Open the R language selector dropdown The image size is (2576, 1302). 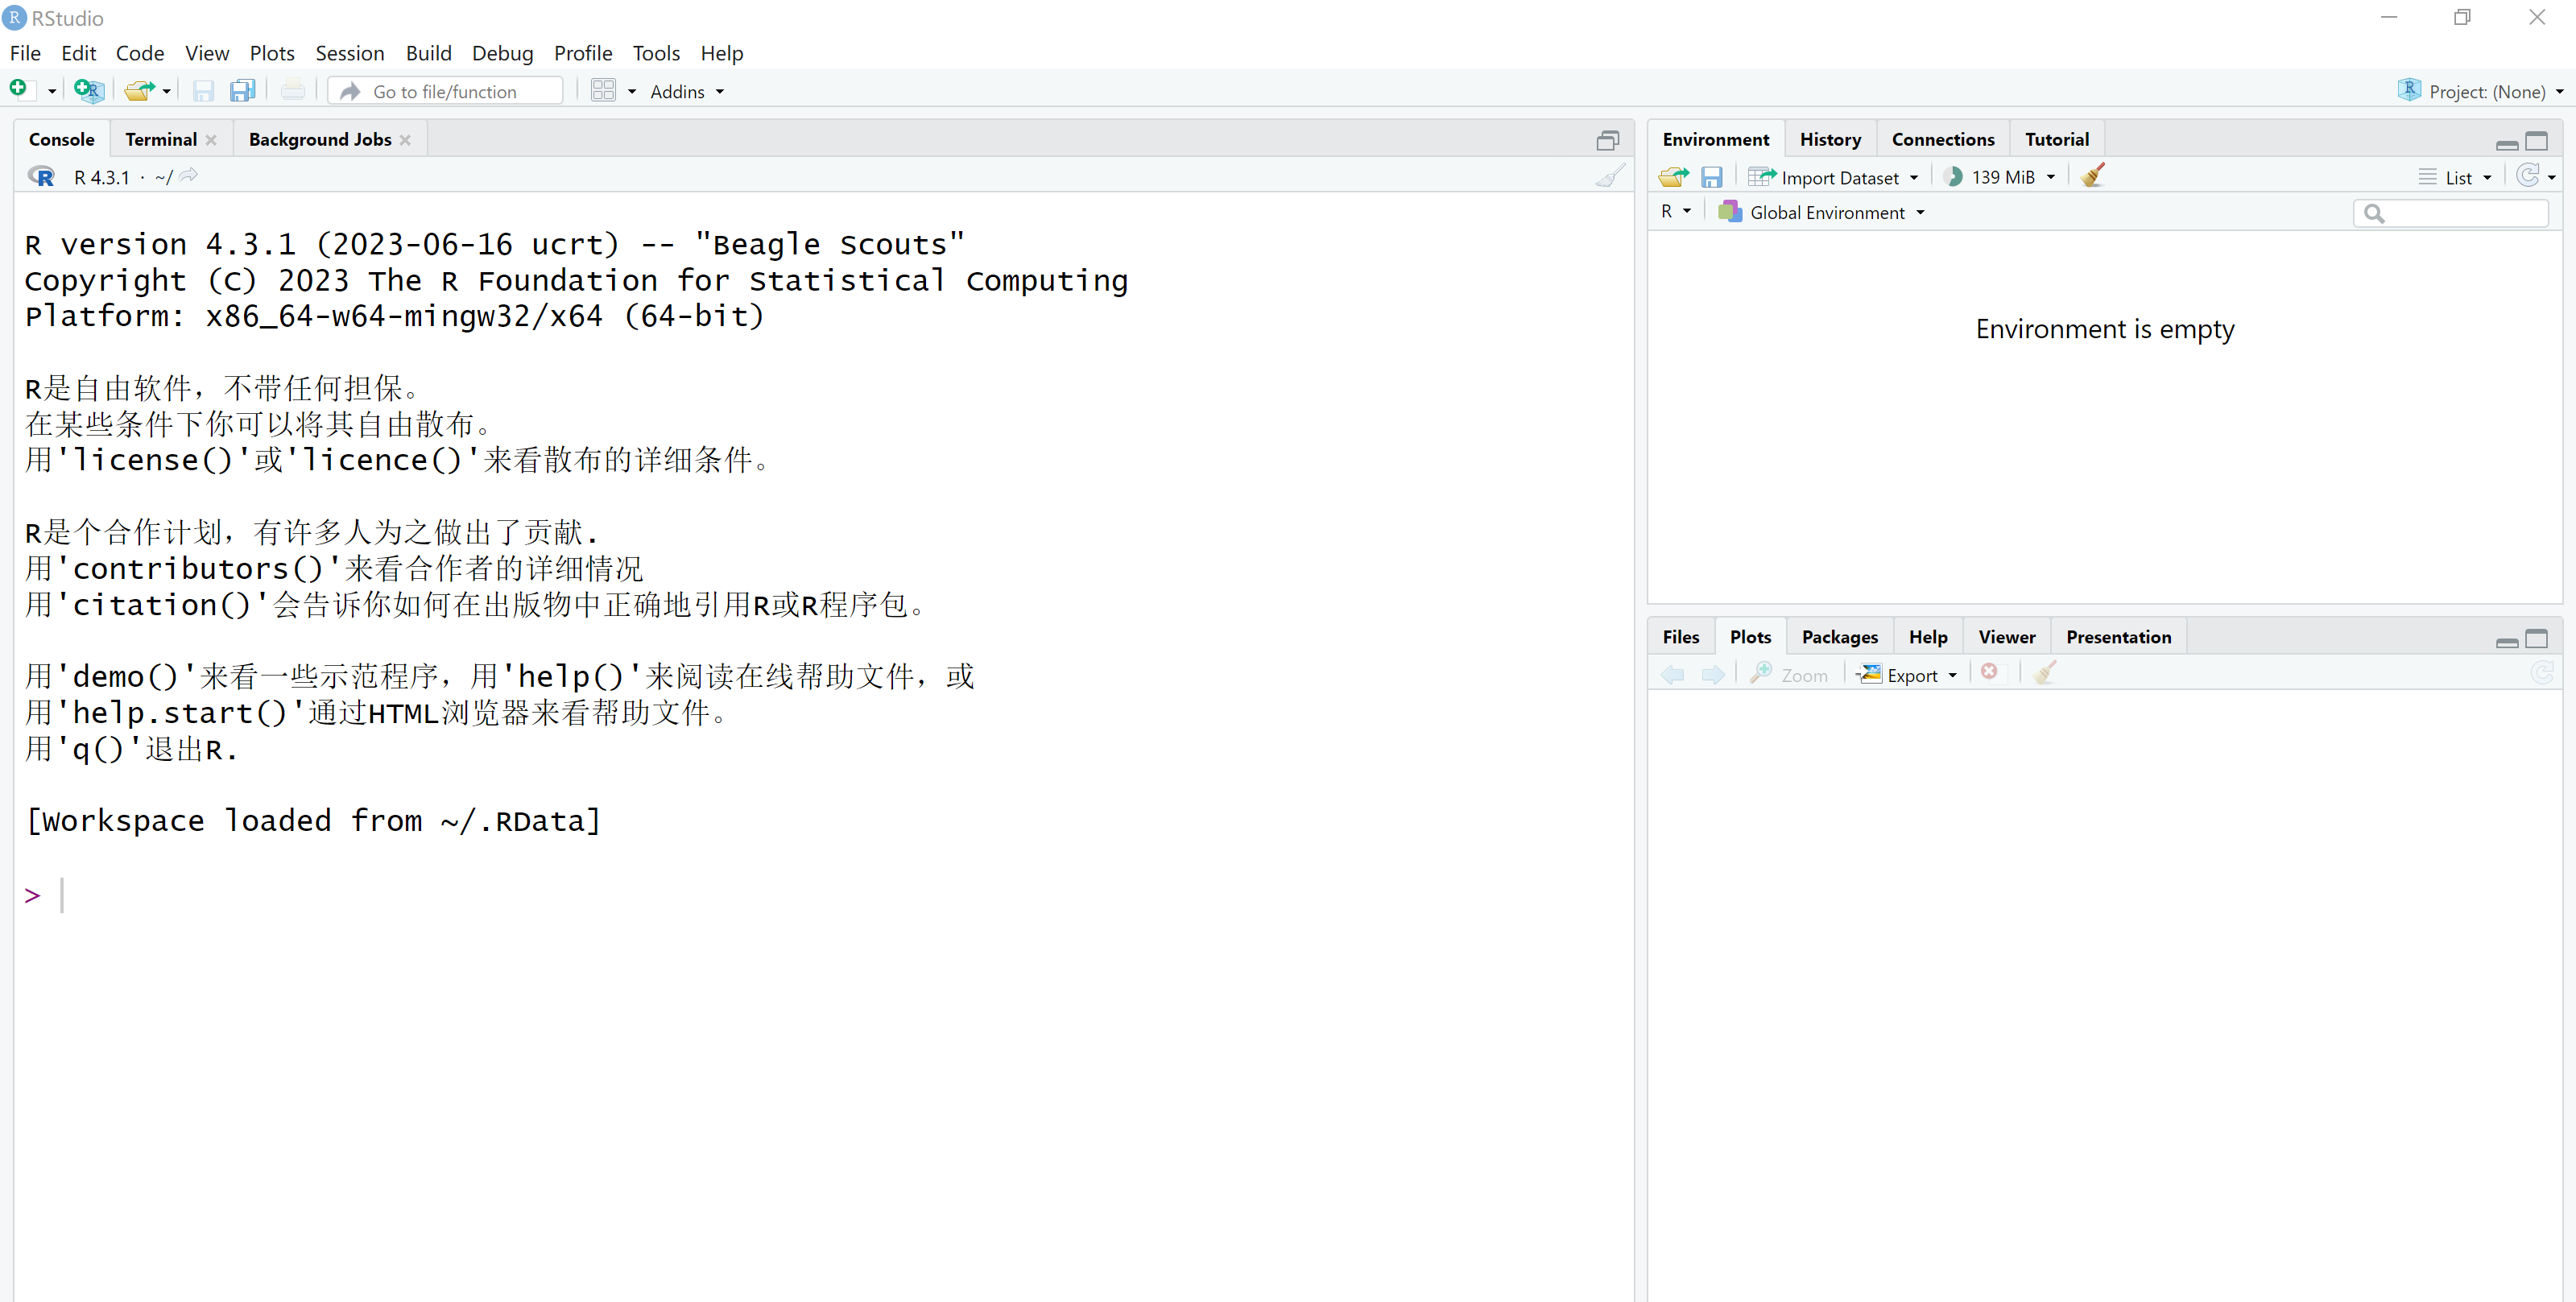tap(1676, 211)
